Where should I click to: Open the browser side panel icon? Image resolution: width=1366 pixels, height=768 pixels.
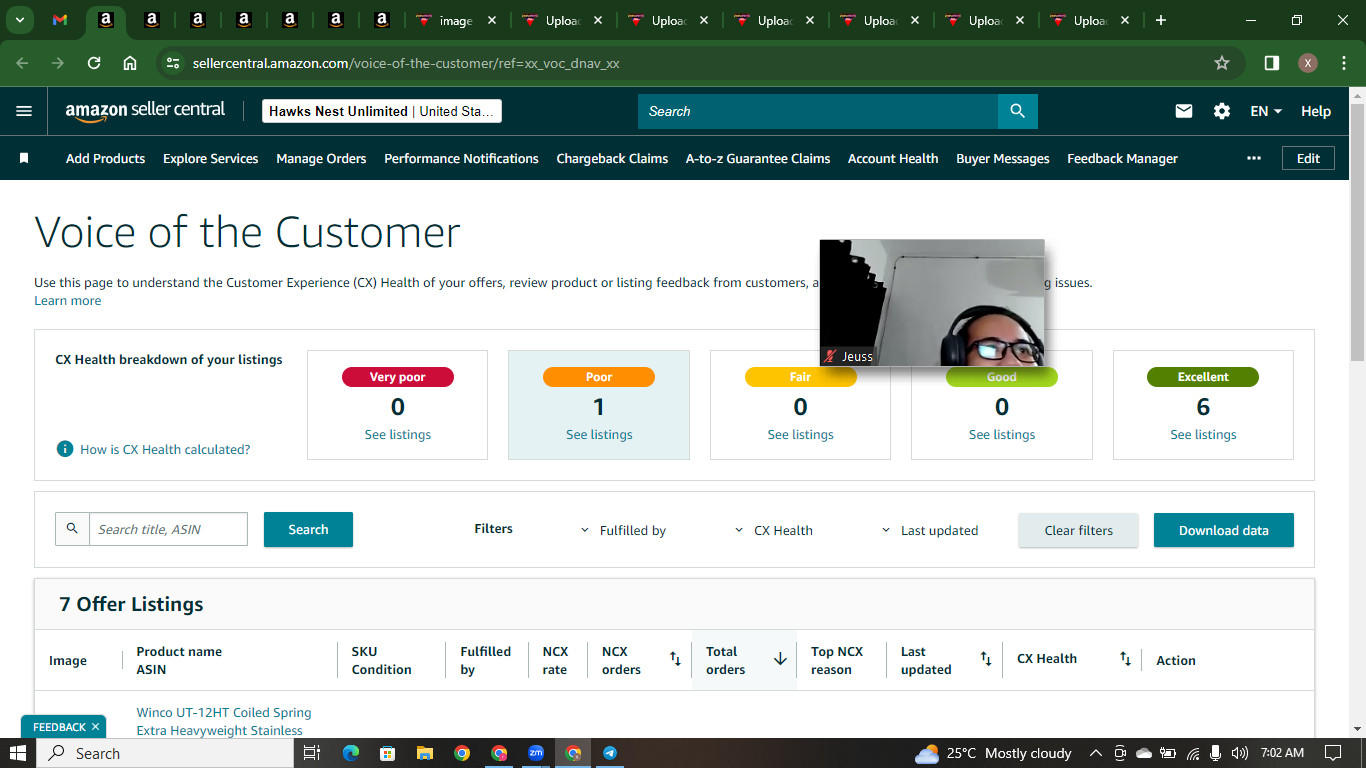point(1272,63)
